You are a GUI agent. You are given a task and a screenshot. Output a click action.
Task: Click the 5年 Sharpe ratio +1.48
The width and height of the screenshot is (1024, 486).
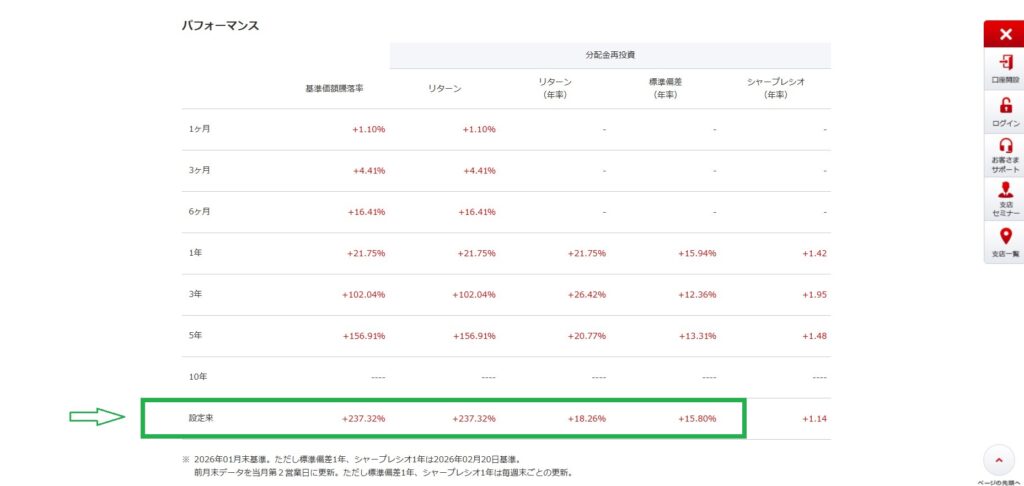(x=814, y=336)
